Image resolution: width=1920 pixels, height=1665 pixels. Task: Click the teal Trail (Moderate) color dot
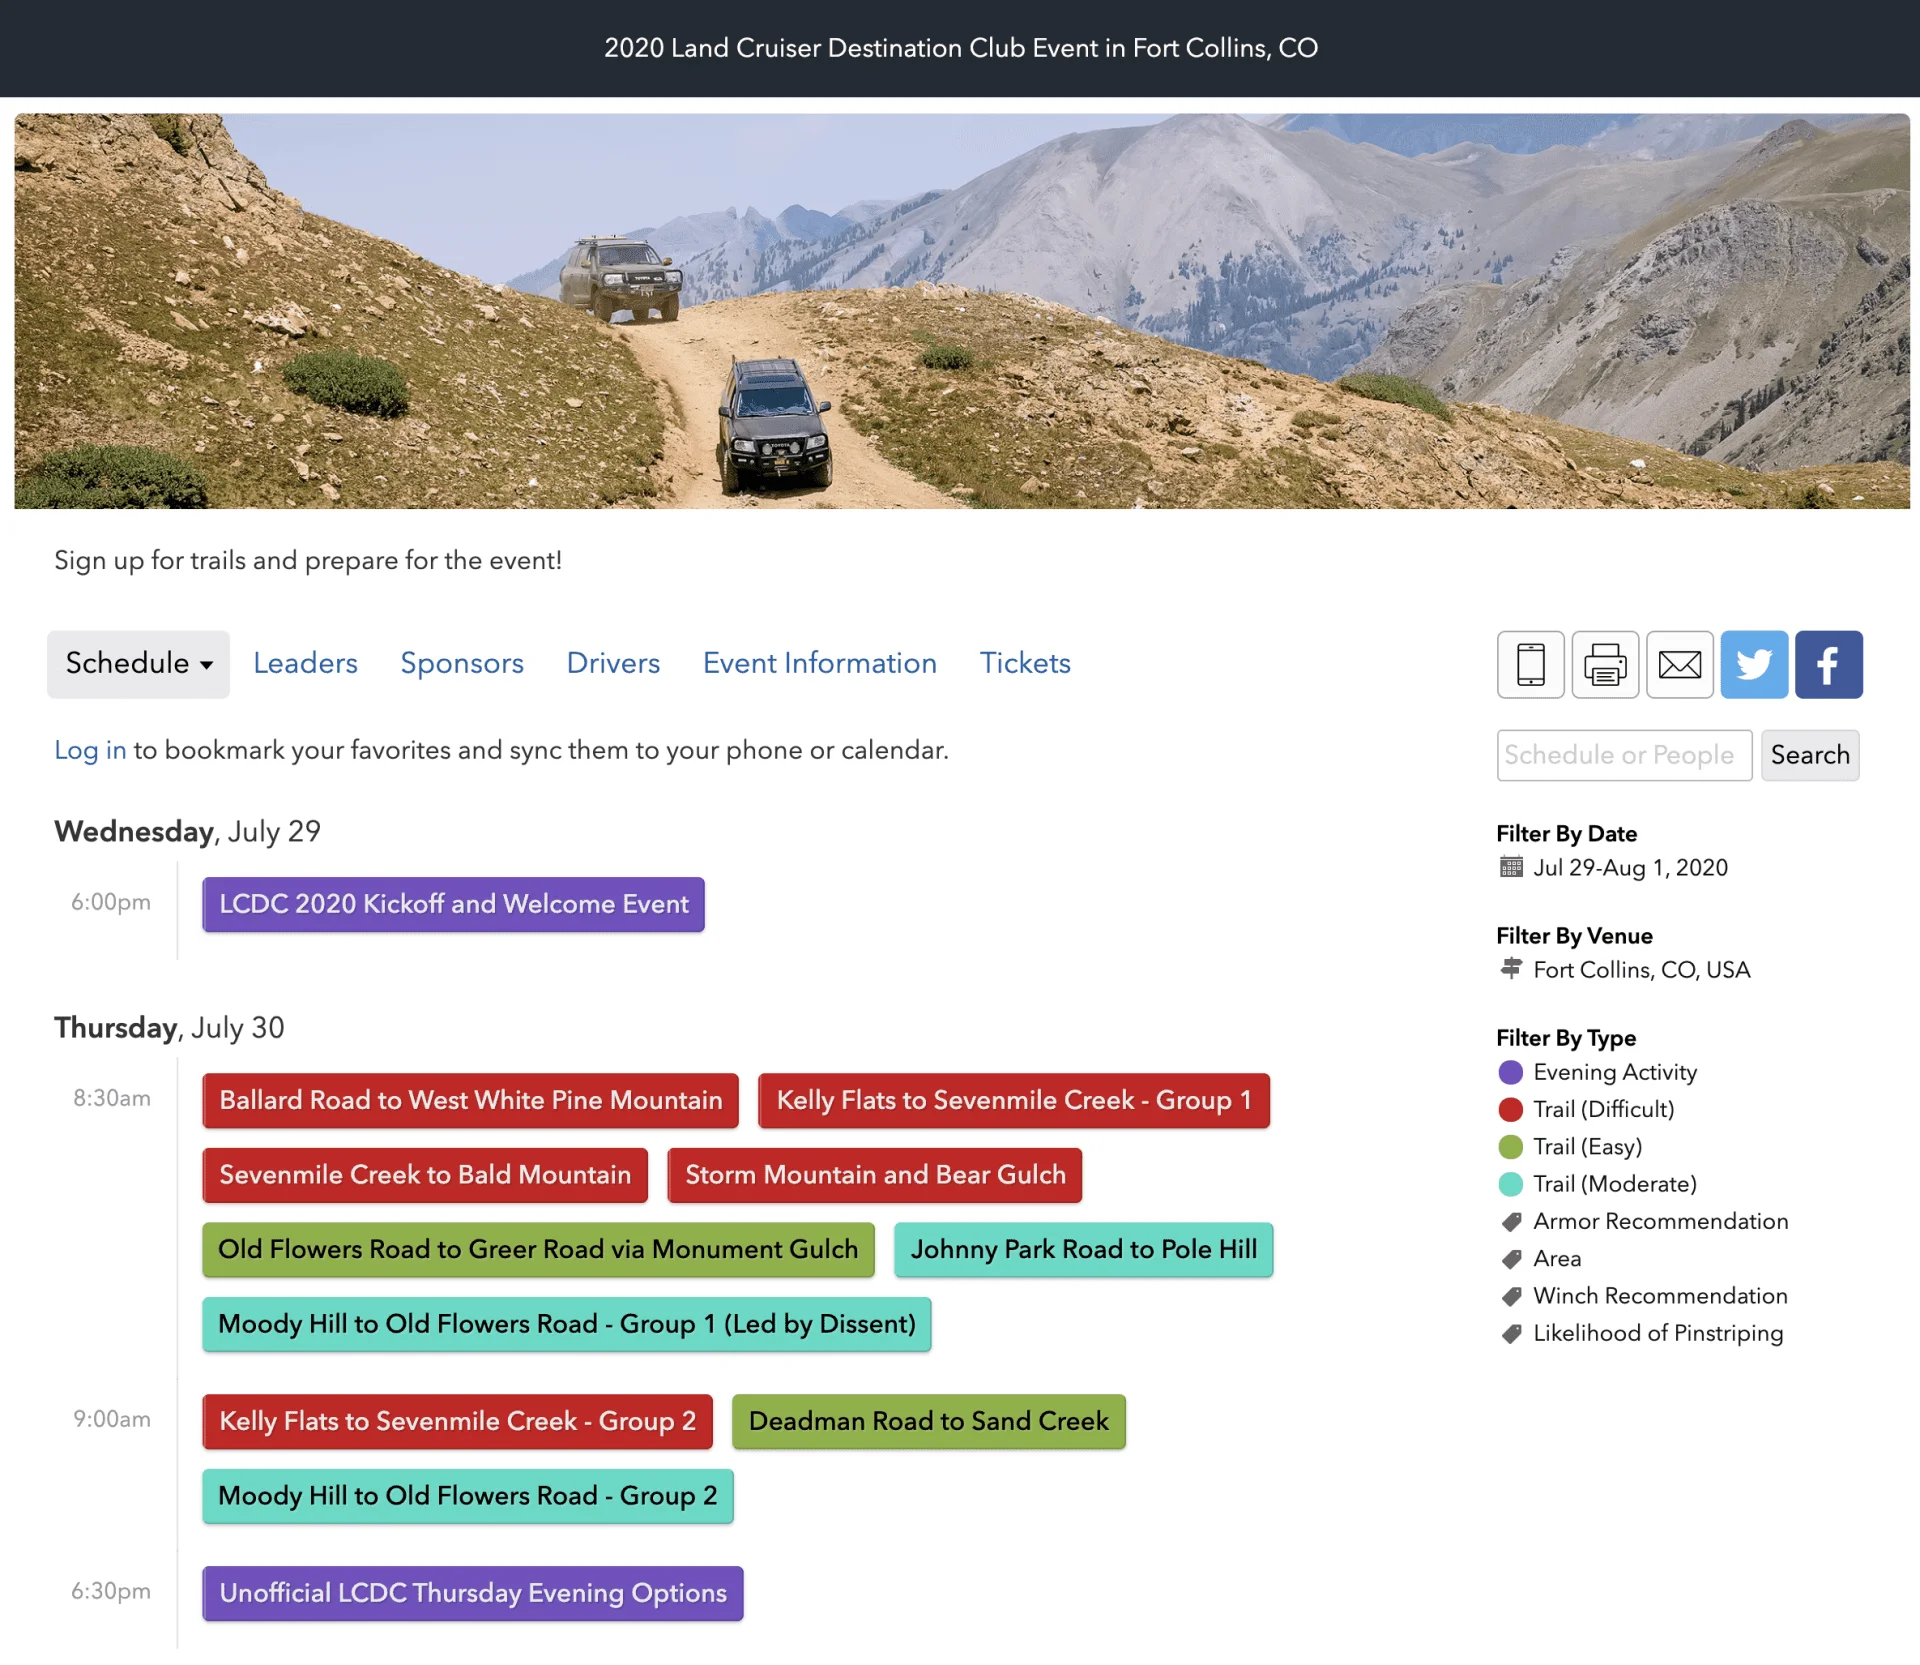click(1511, 1184)
